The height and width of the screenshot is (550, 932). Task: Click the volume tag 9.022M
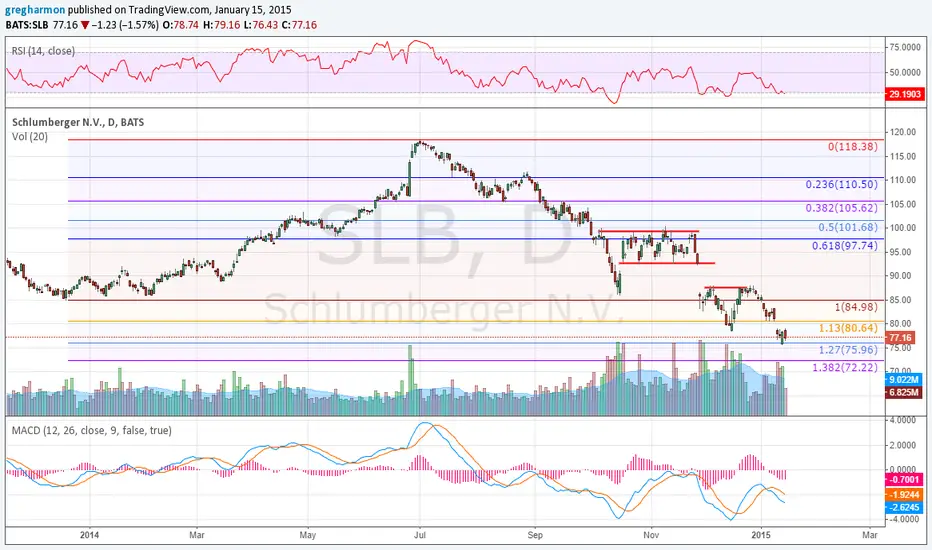coord(905,379)
